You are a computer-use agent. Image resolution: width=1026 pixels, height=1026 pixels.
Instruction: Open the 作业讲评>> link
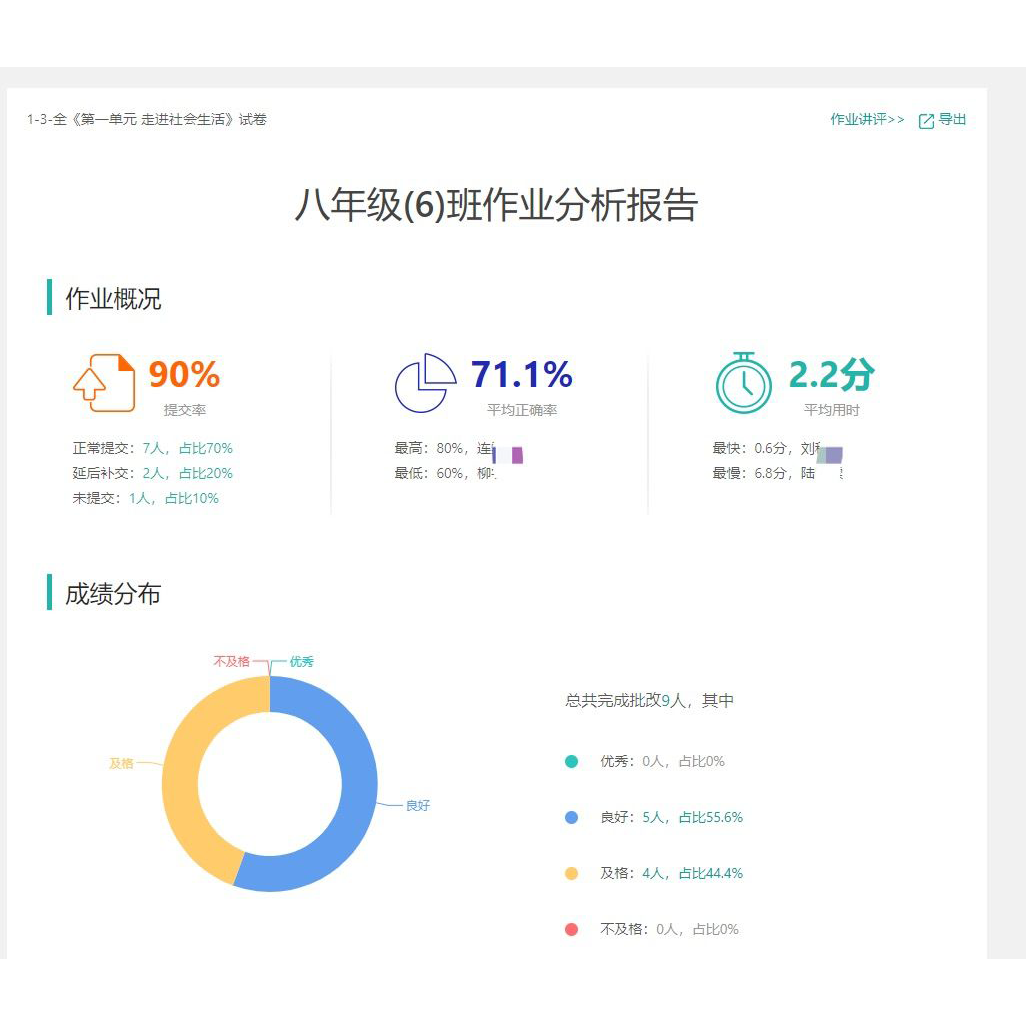(866, 120)
